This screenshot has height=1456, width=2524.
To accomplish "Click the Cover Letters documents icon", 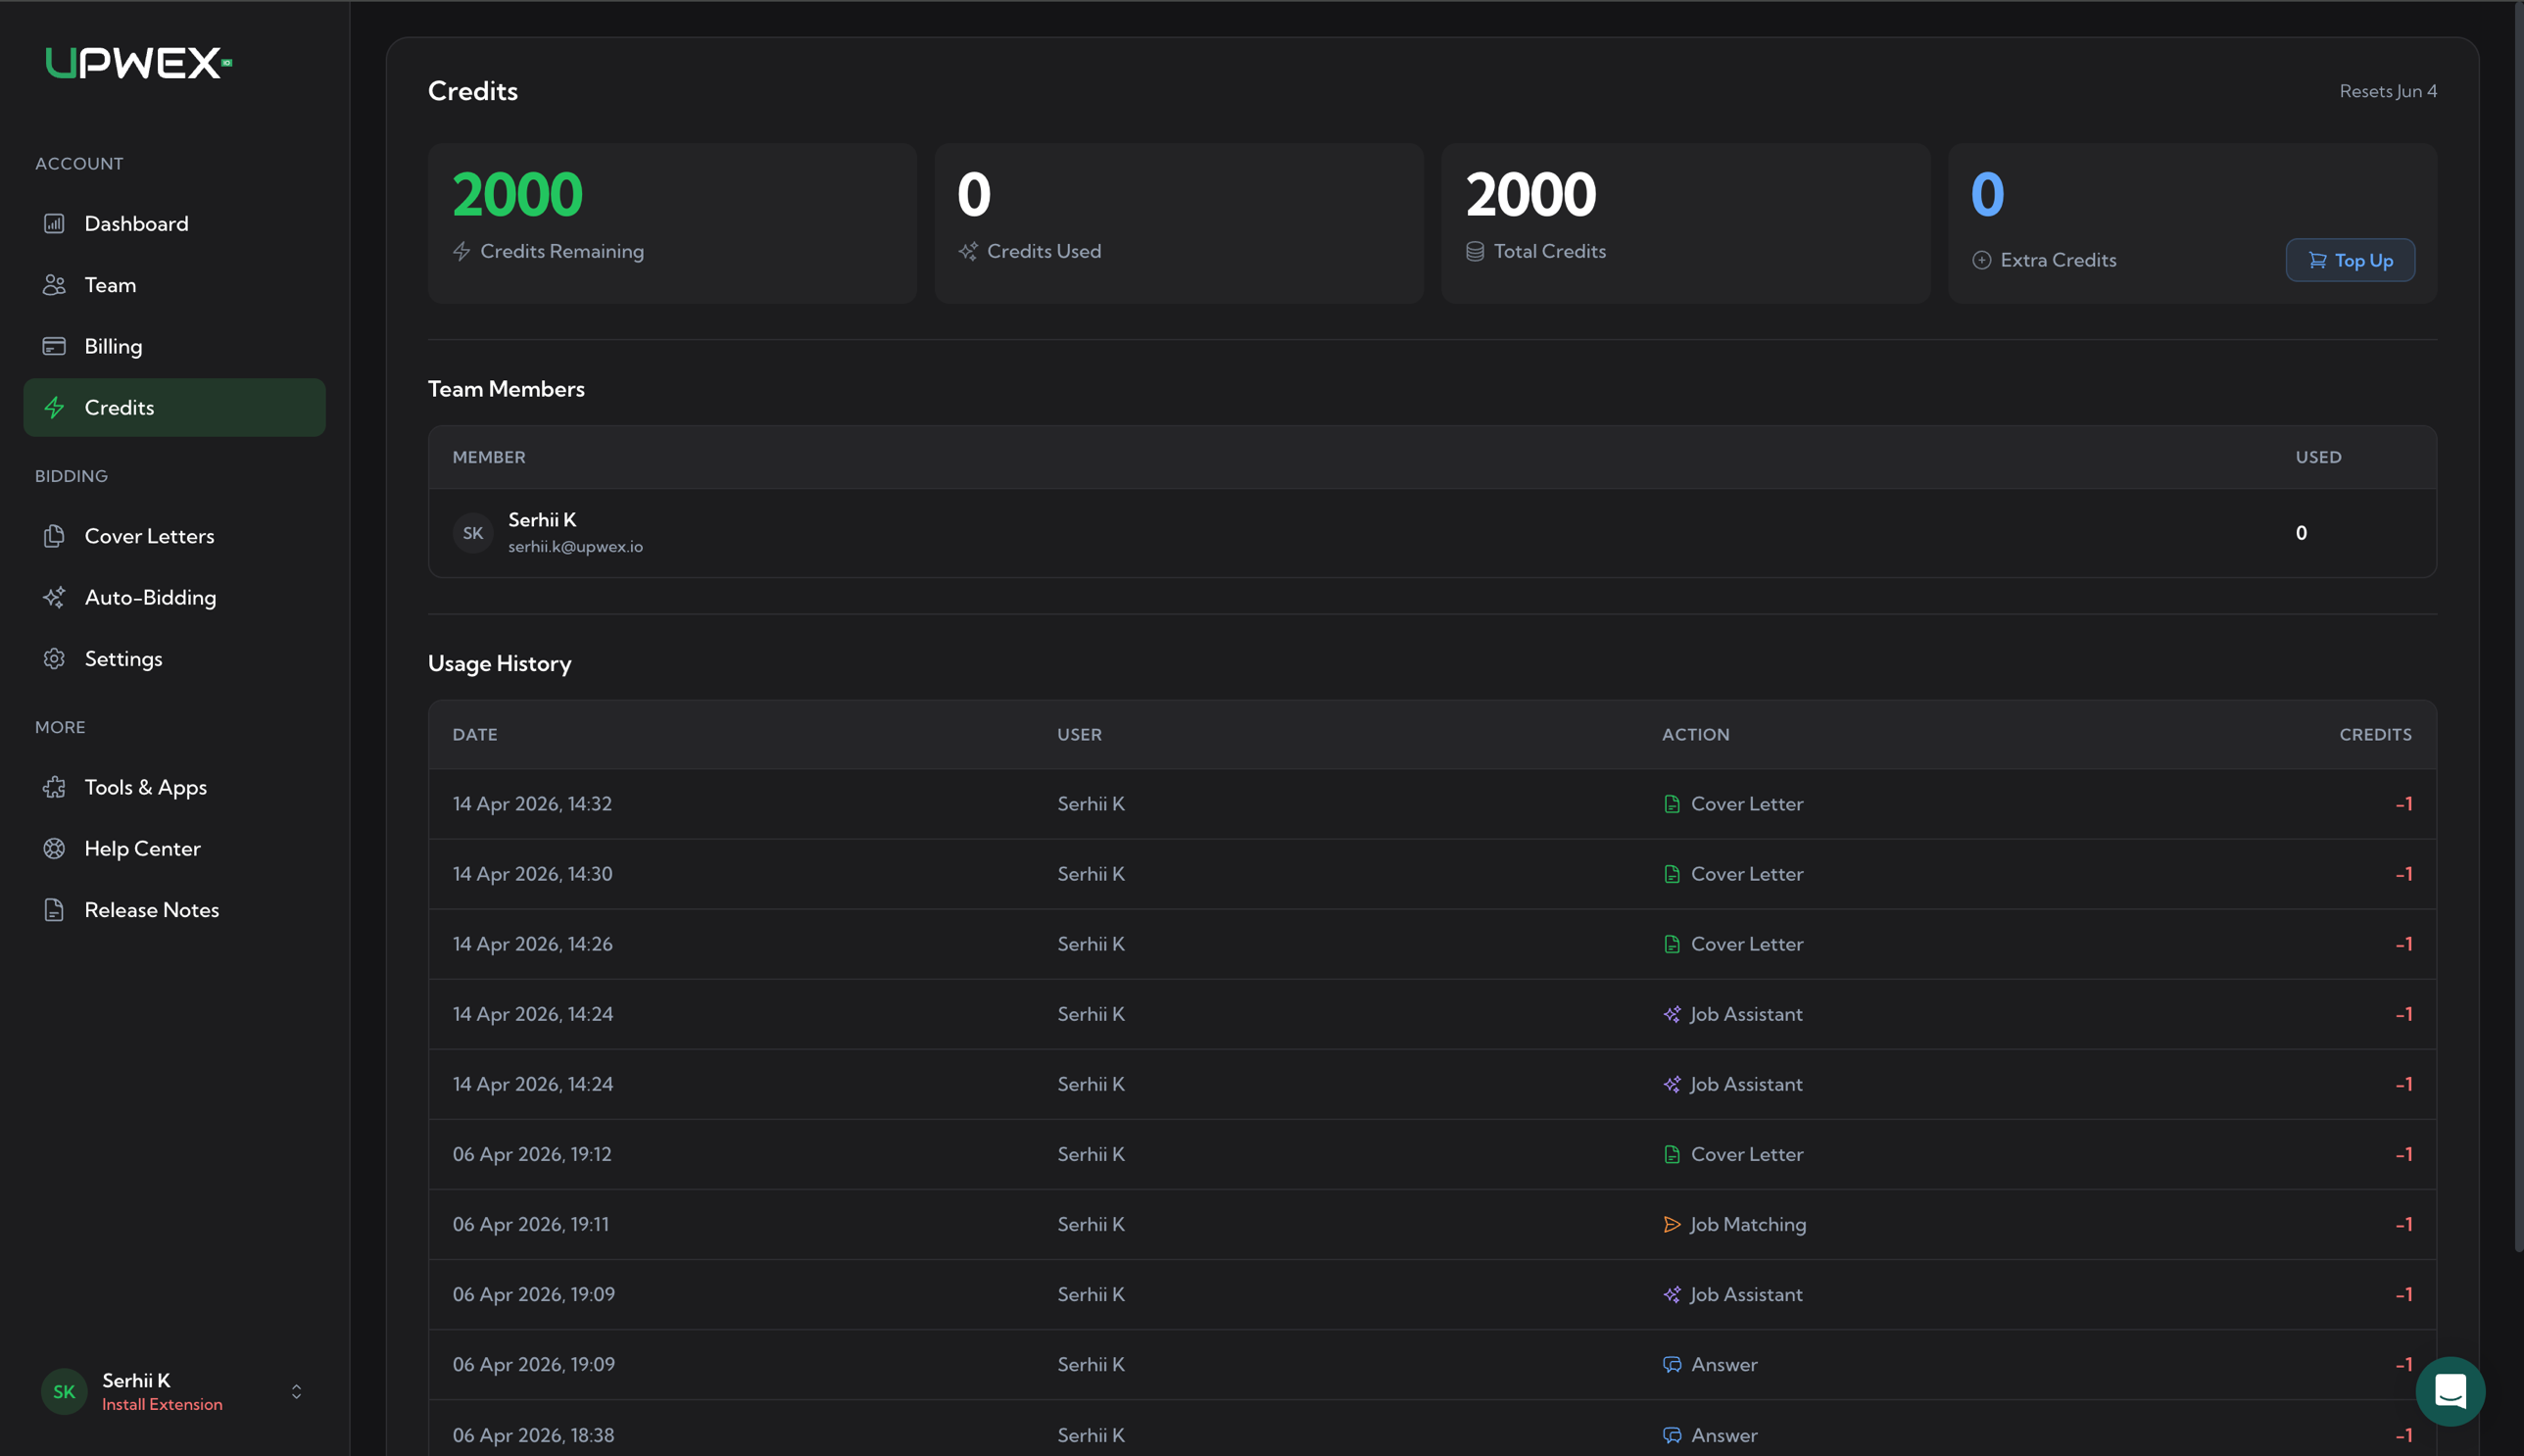I will pos(54,536).
